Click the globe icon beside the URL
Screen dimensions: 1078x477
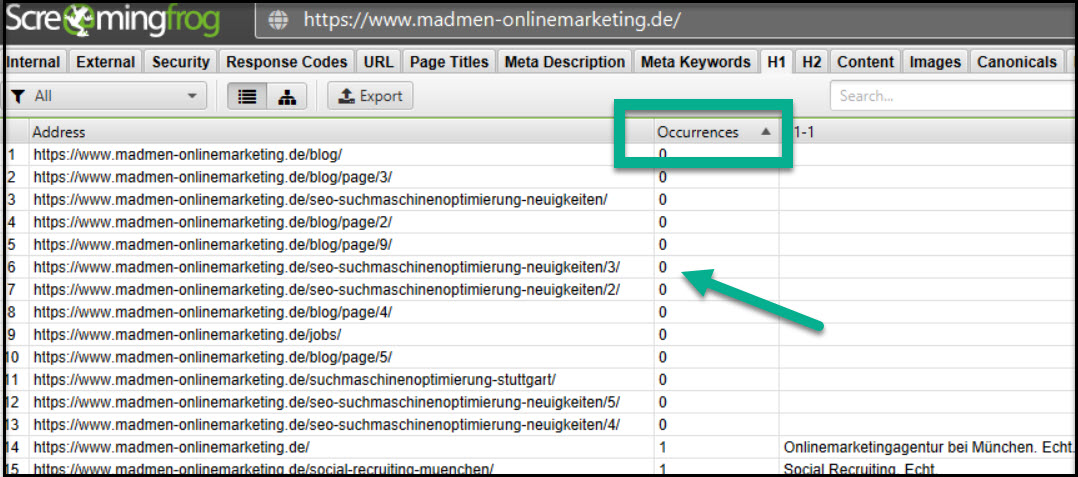click(278, 20)
